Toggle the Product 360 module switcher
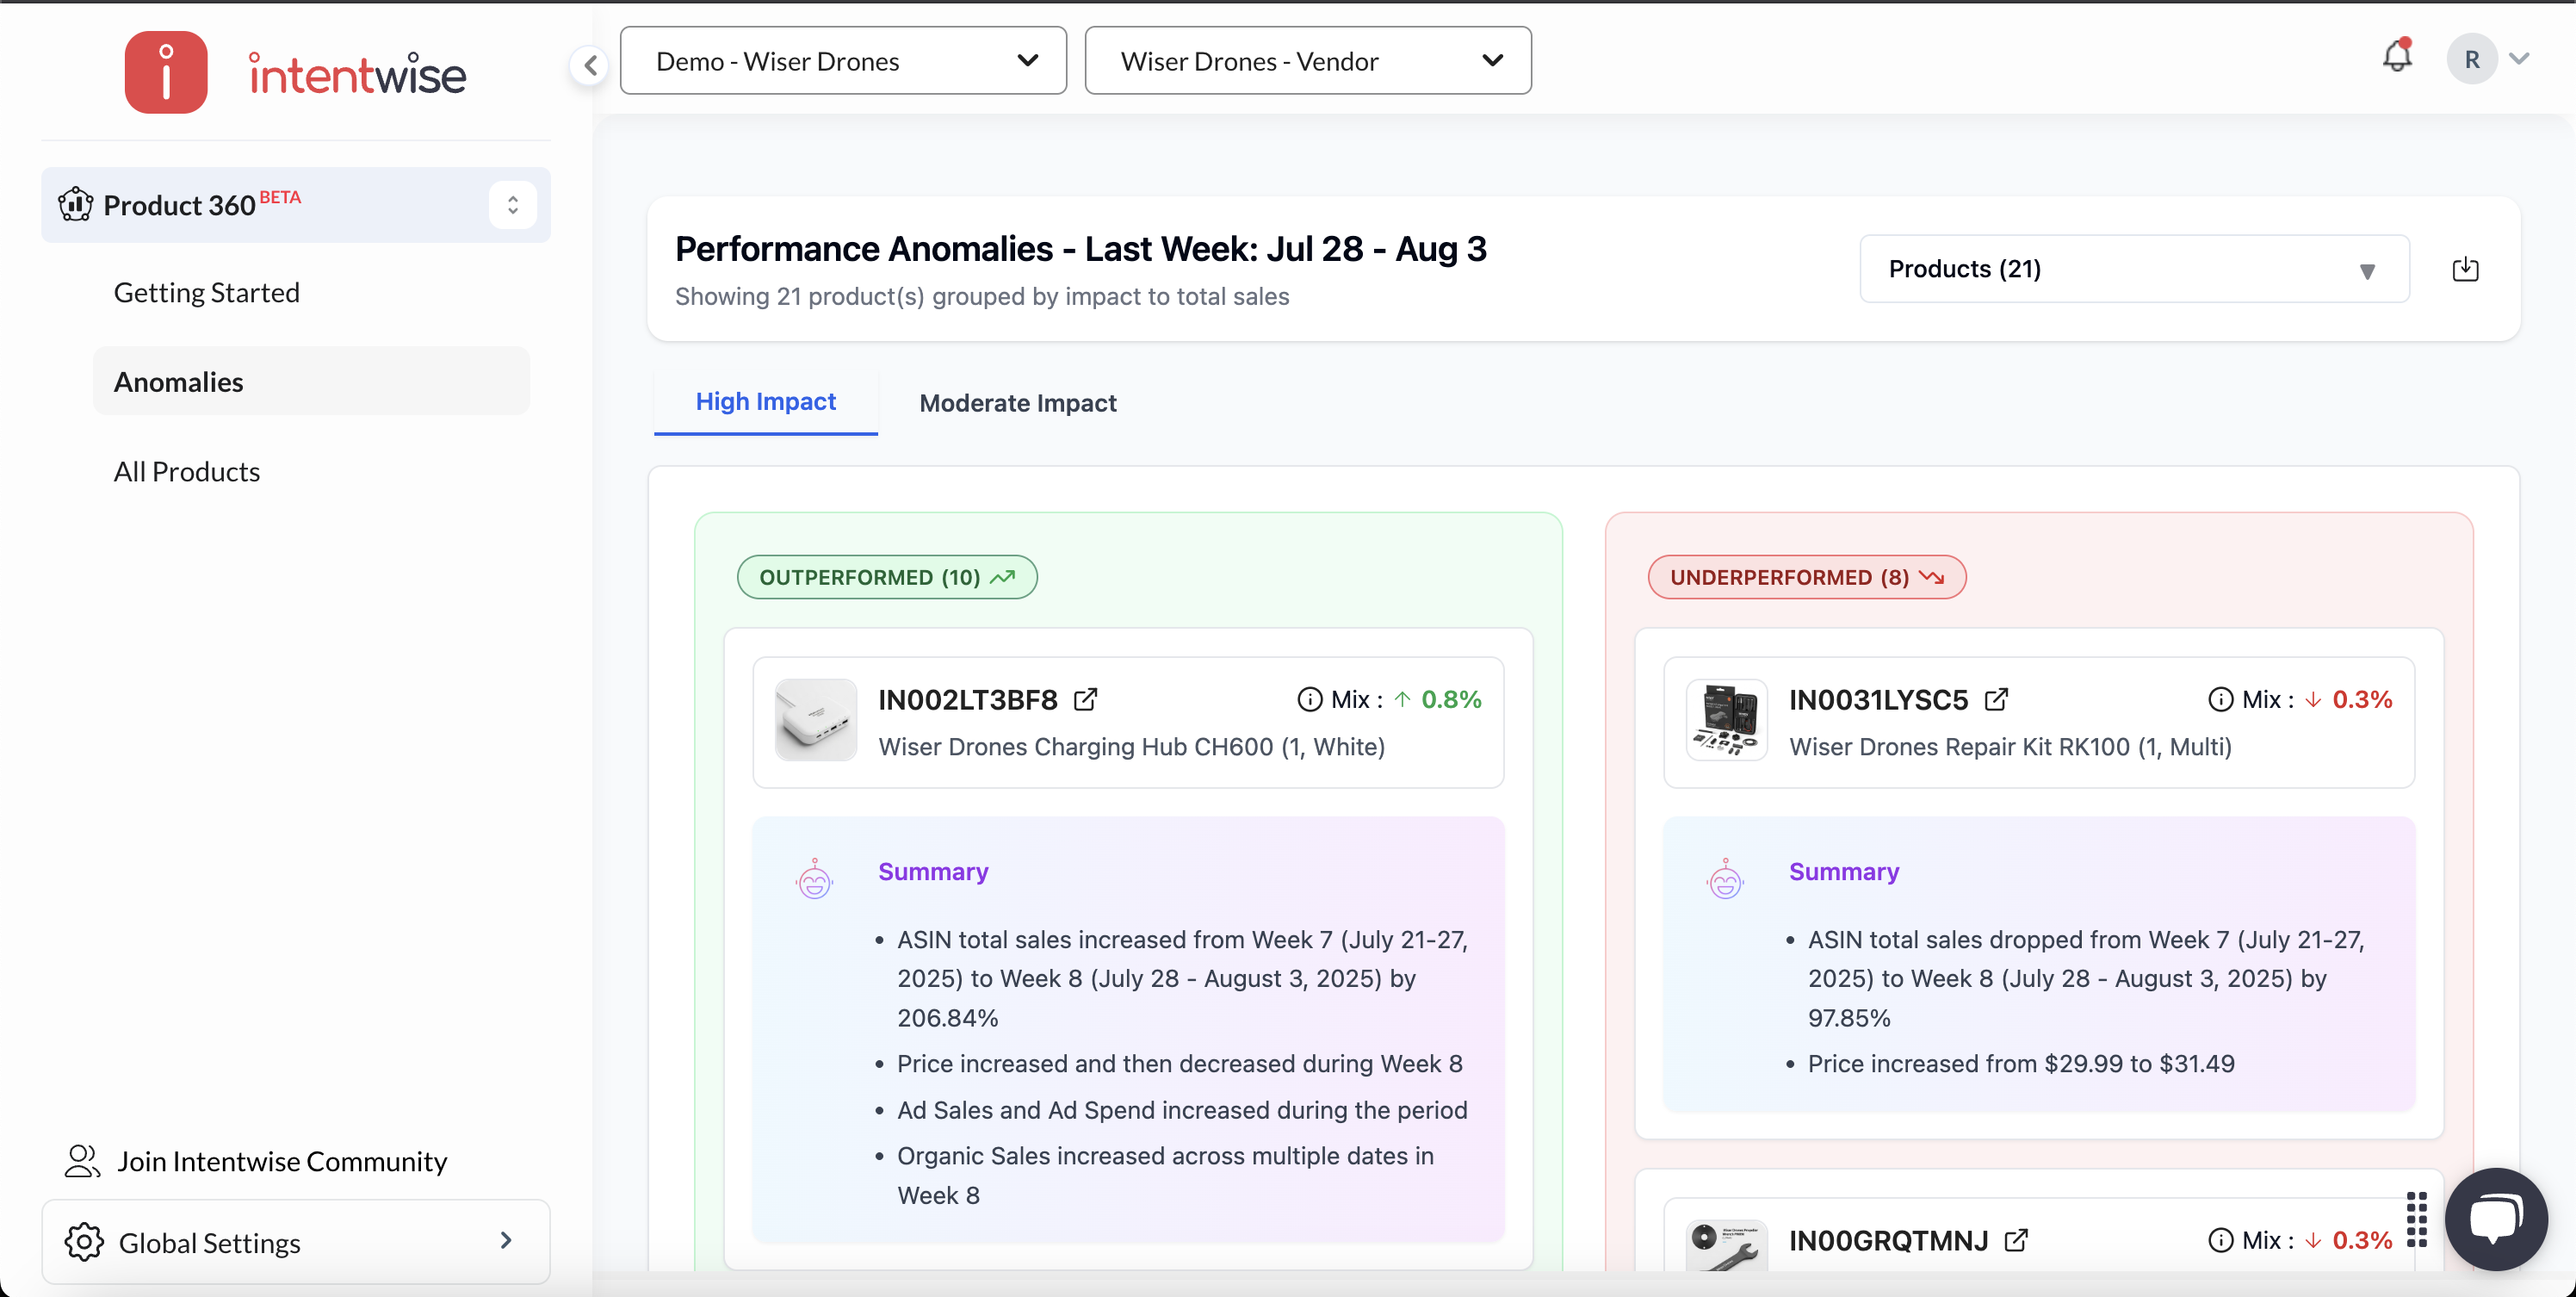2576x1297 pixels. (x=512, y=205)
